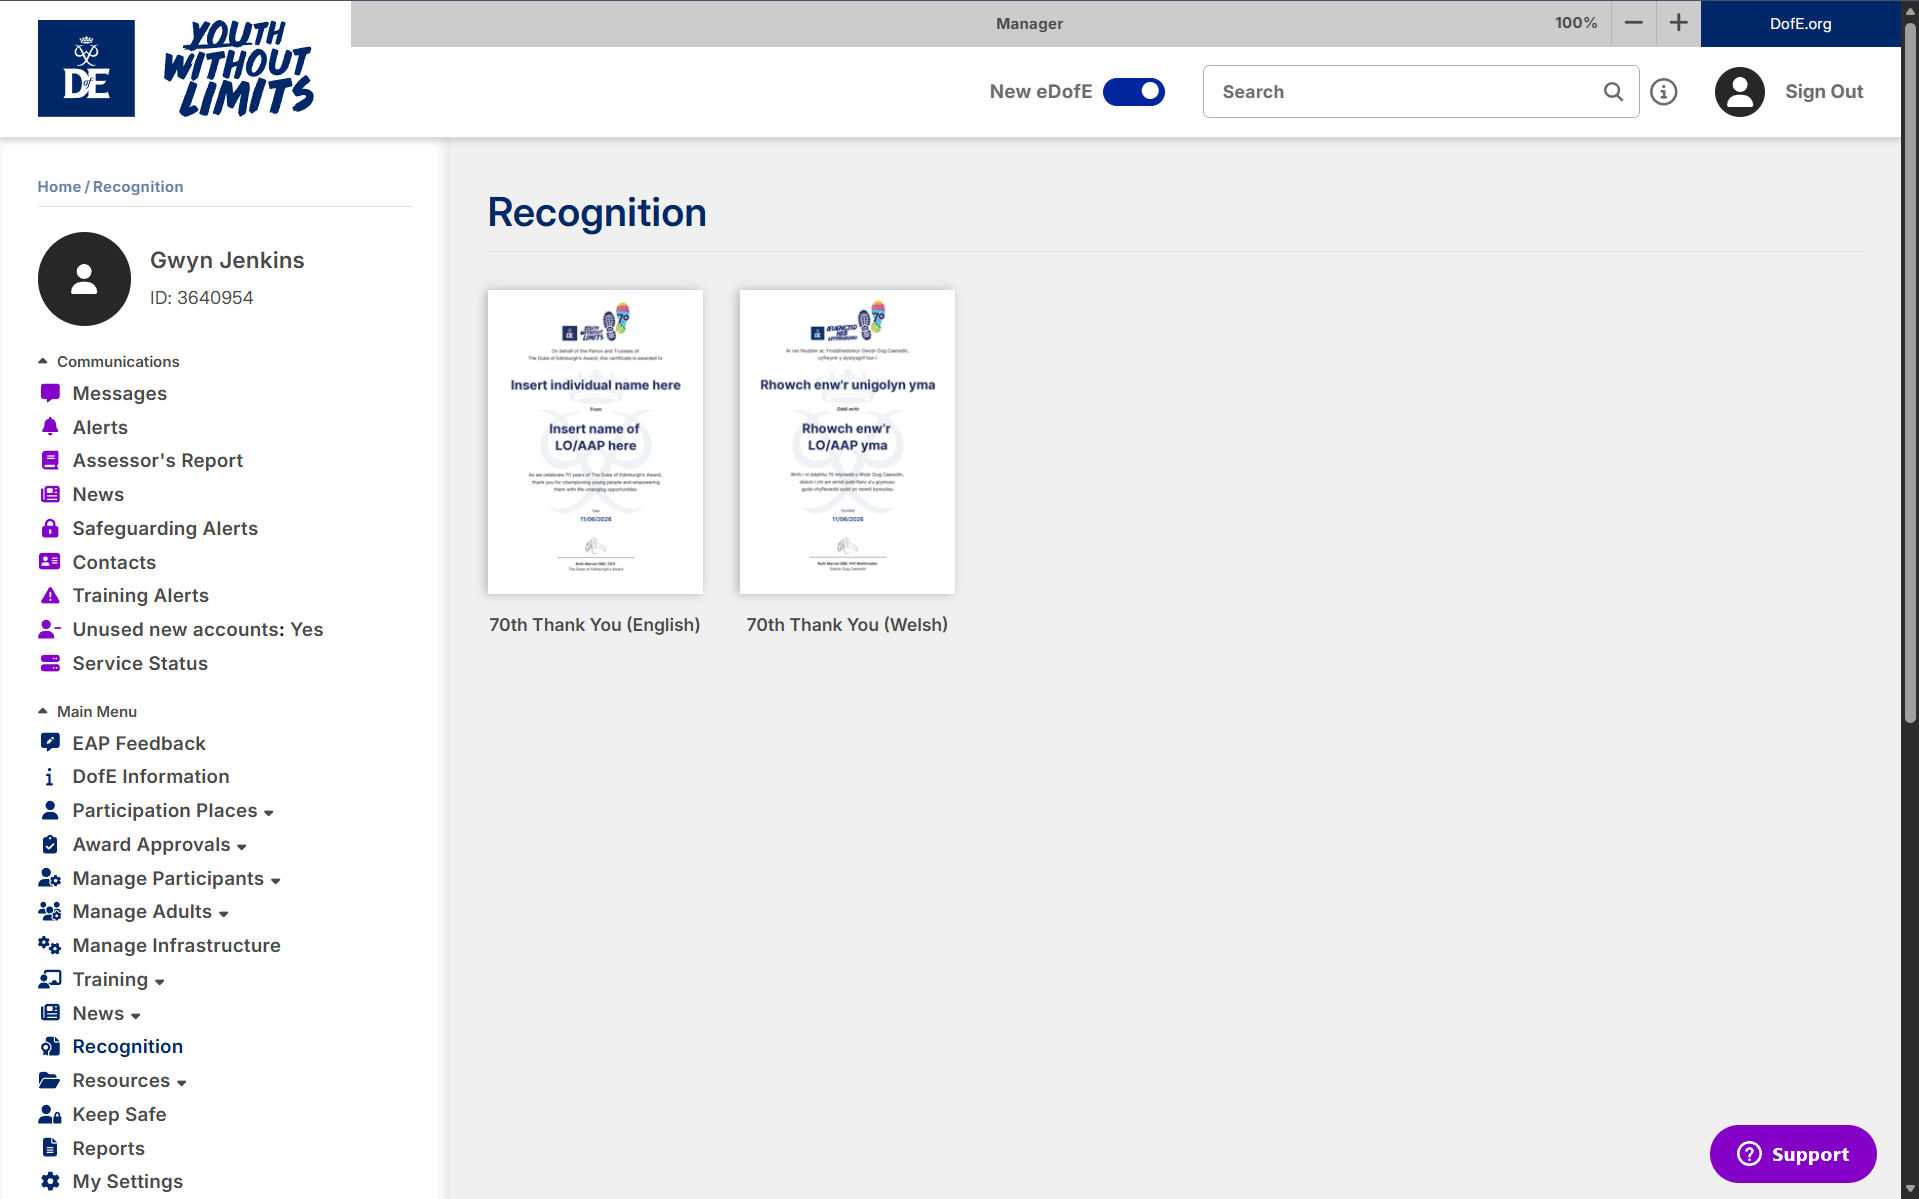The image size is (1919, 1199).
Task: Click the Safeguarding Alerts padlock icon
Action: (x=50, y=528)
